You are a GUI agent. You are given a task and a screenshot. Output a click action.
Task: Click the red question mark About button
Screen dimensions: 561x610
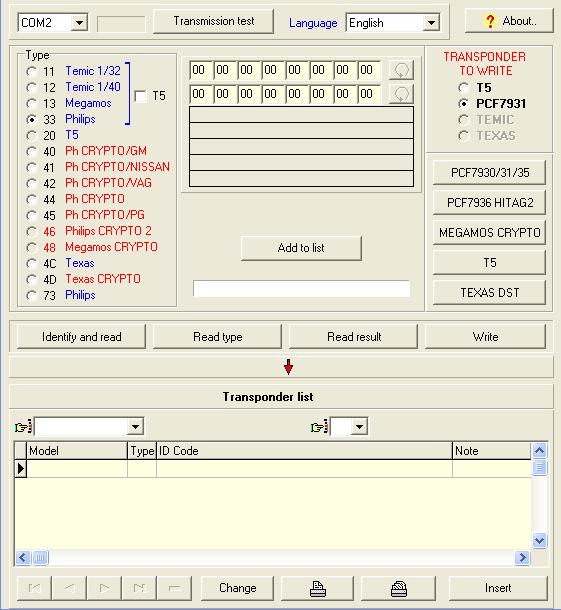509,21
